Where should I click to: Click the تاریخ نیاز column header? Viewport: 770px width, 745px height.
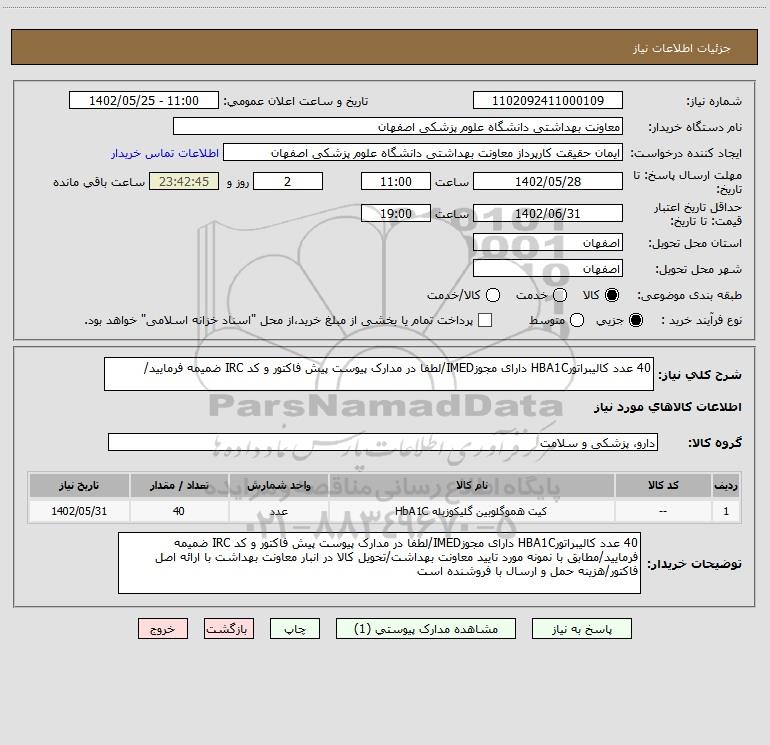(x=79, y=485)
